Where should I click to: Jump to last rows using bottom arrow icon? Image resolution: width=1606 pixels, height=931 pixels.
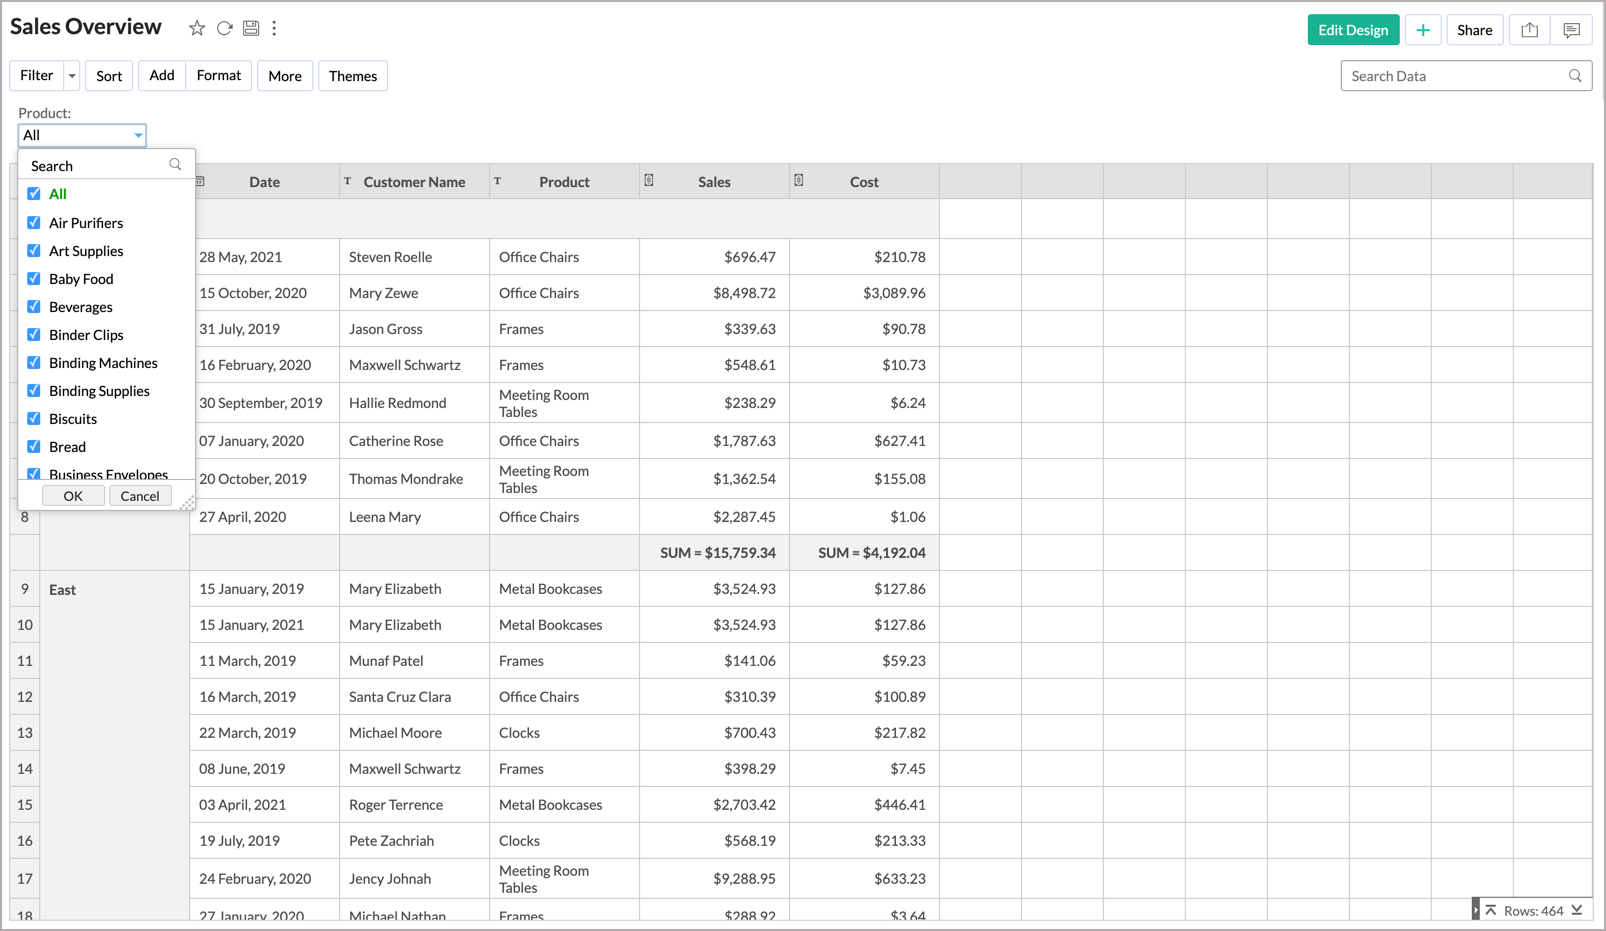tap(1577, 911)
